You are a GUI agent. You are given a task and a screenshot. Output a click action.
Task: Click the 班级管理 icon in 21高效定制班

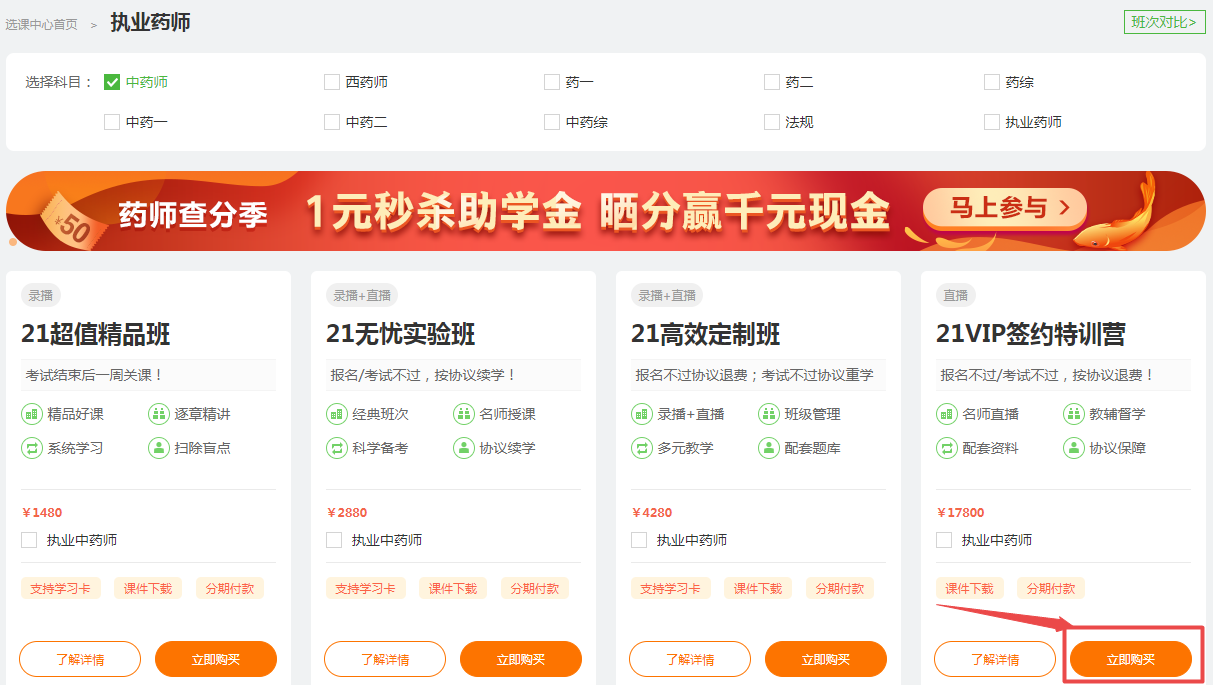769,414
